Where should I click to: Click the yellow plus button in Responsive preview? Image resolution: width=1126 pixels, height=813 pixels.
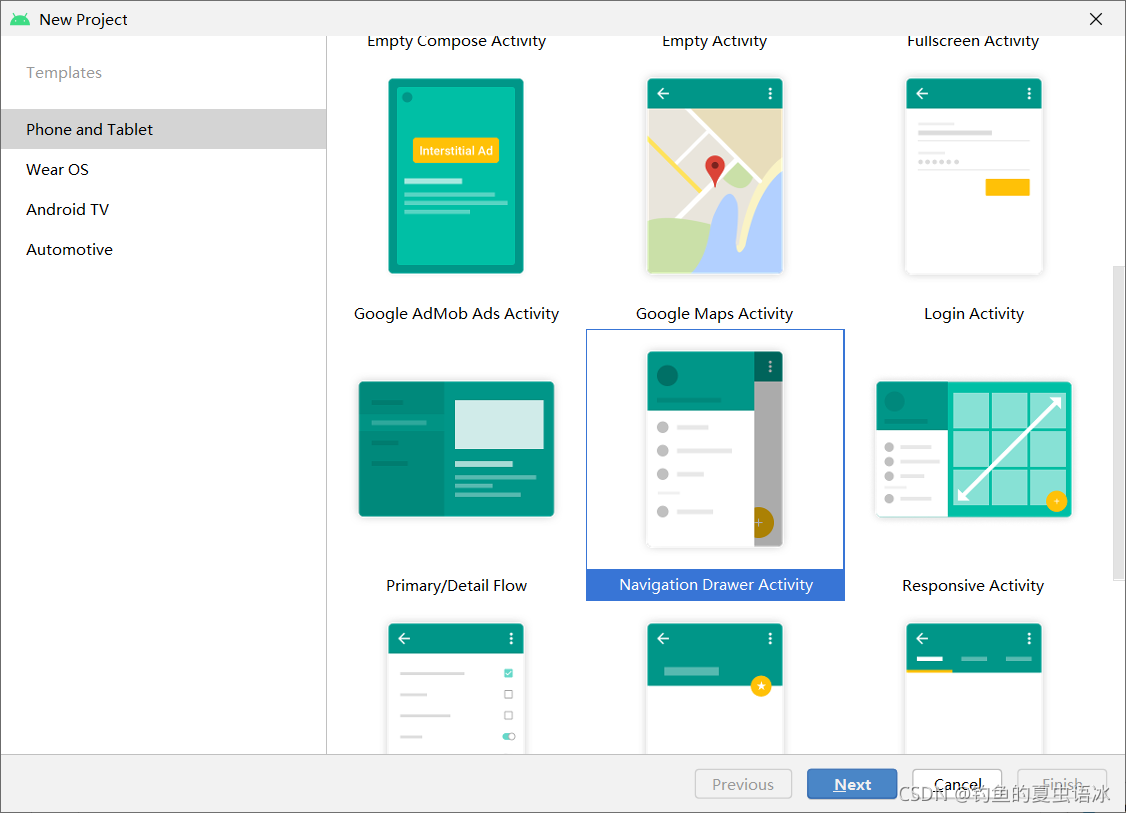click(1056, 501)
